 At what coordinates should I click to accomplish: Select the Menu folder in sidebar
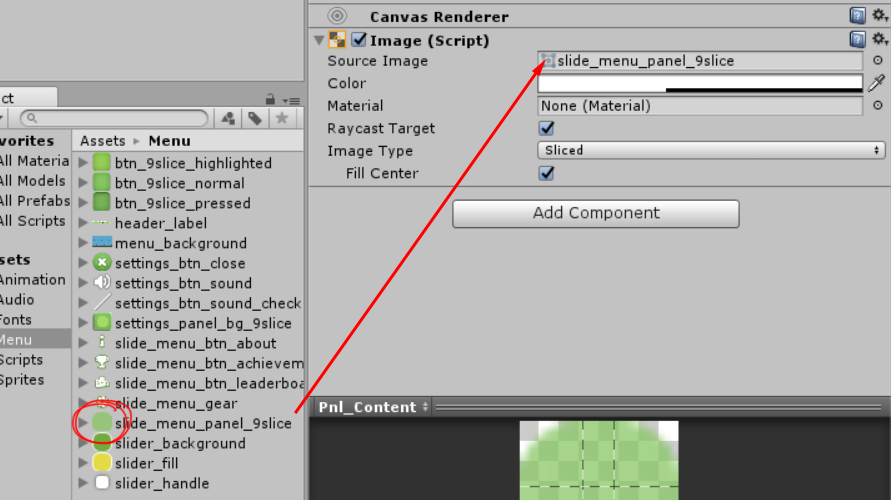(16, 340)
